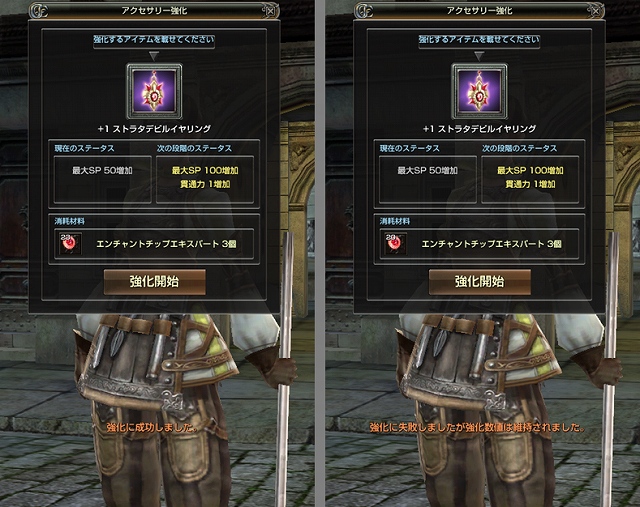Click 強化するアイテムを載せてください prompt in left window
640x507 pixels.
click(154, 40)
